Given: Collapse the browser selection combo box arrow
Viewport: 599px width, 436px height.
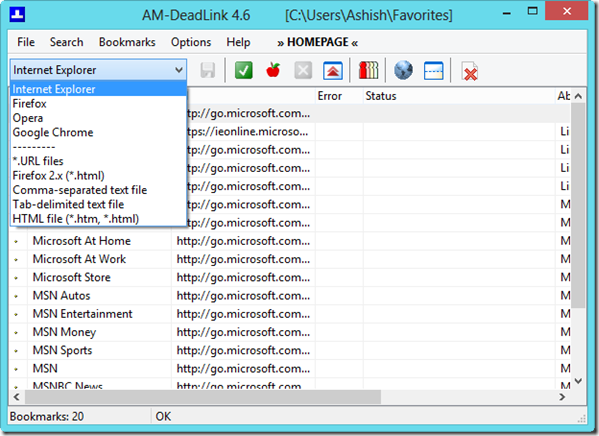Looking at the screenshot, I should click(178, 70).
